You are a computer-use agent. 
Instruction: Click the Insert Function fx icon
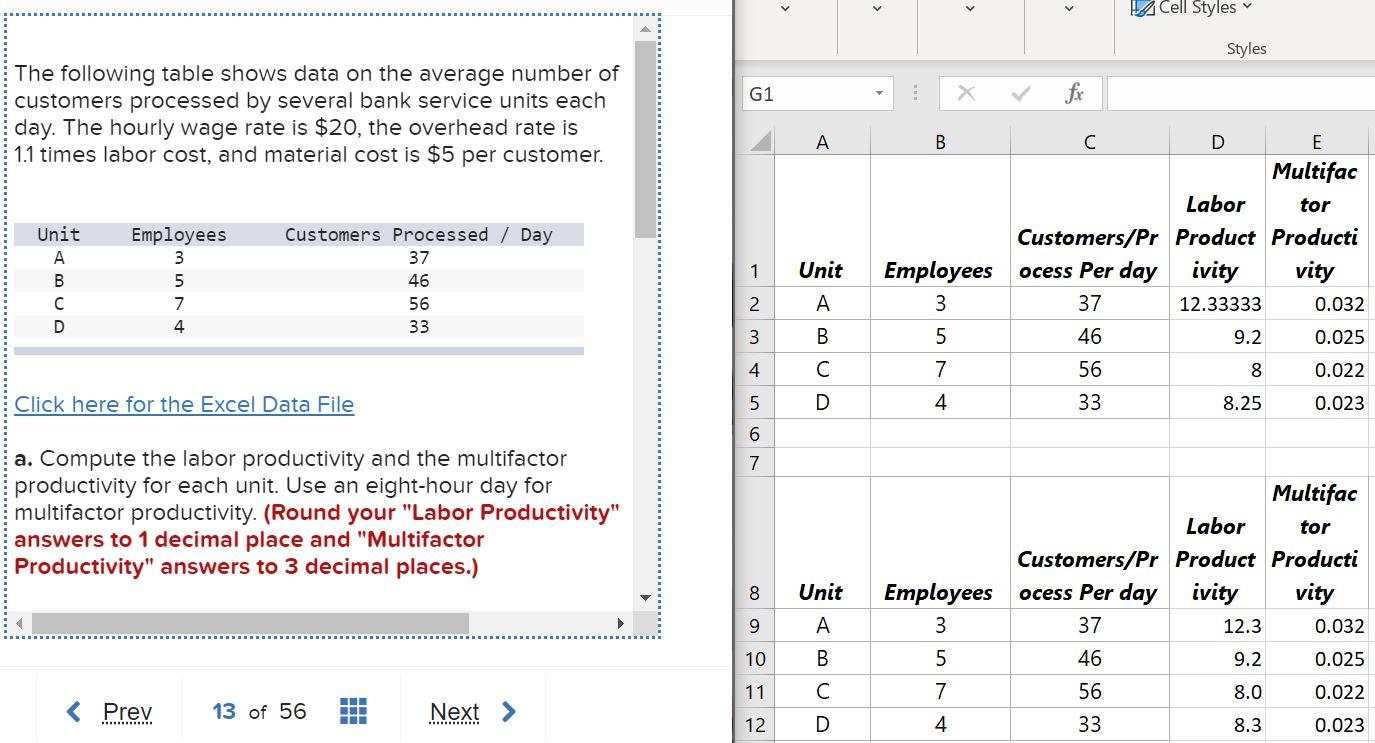pyautogui.click(x=1074, y=93)
